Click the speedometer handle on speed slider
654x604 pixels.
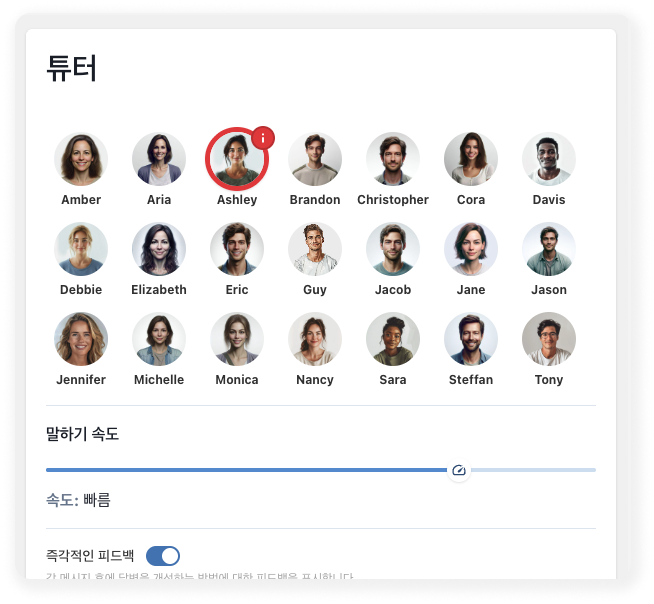(x=459, y=470)
